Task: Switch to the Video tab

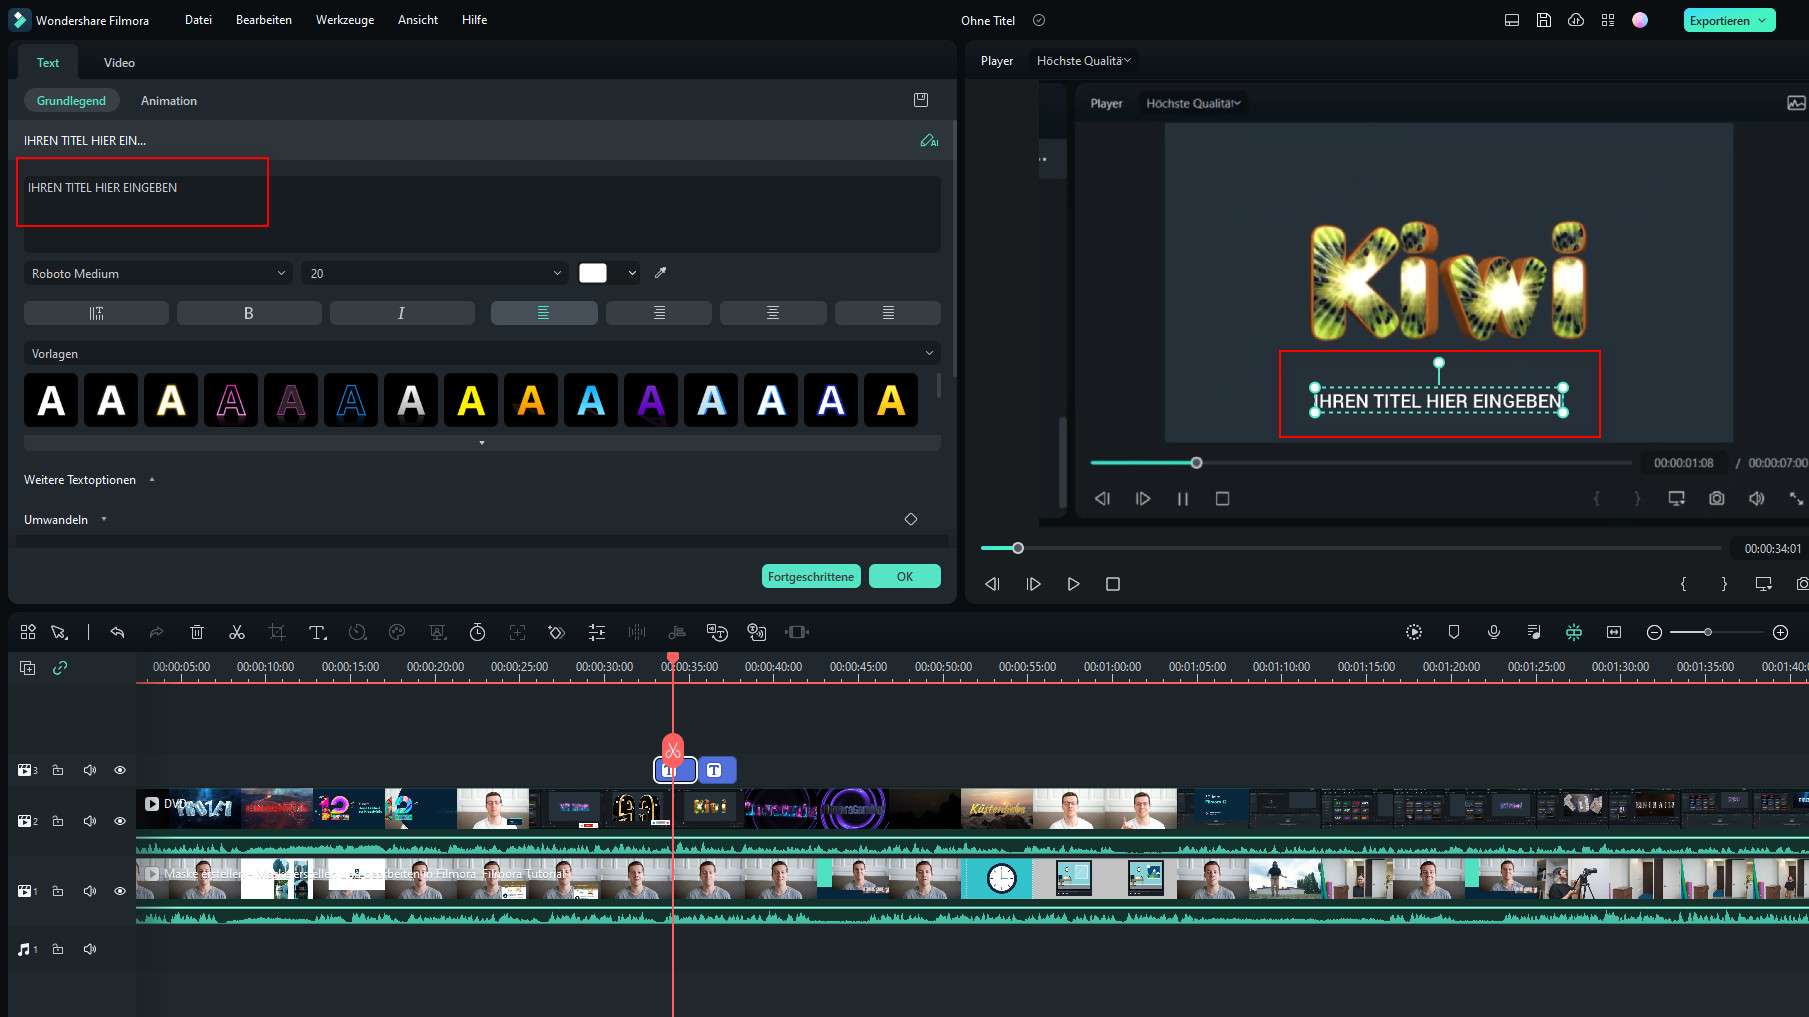Action: [x=119, y=62]
